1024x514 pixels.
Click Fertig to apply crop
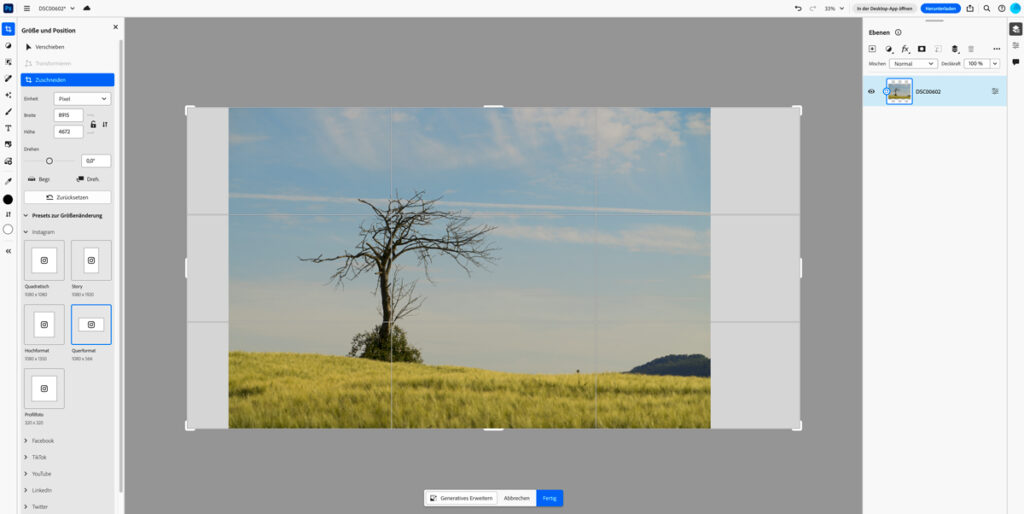[x=549, y=498]
